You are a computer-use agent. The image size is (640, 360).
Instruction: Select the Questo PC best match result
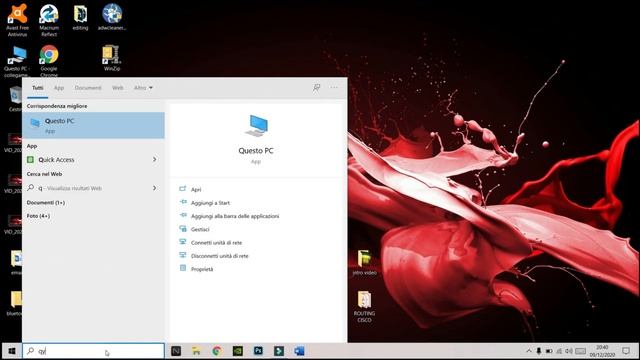93,125
